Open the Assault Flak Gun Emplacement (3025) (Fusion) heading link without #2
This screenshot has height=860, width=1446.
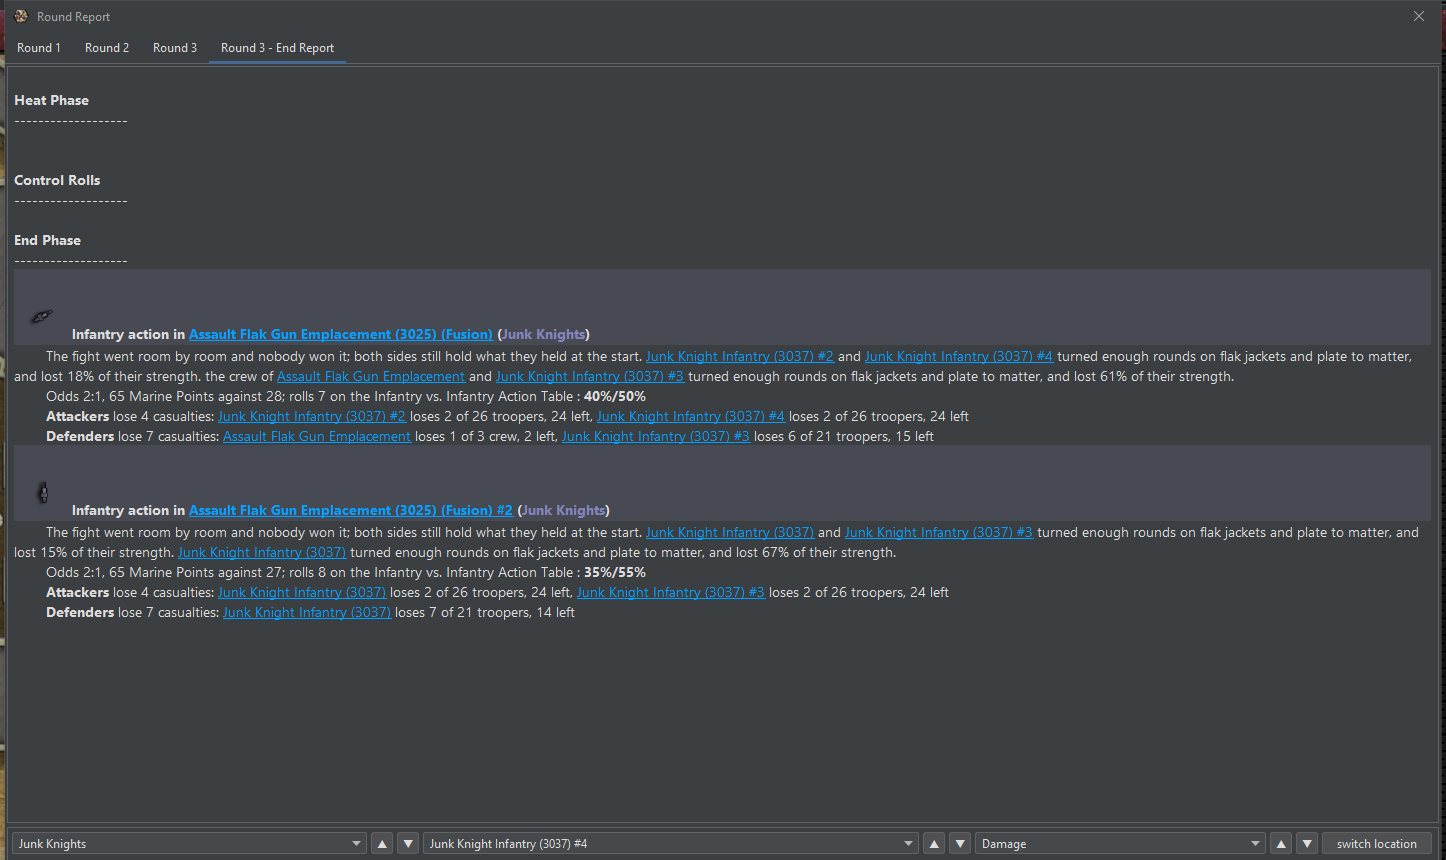coord(341,335)
